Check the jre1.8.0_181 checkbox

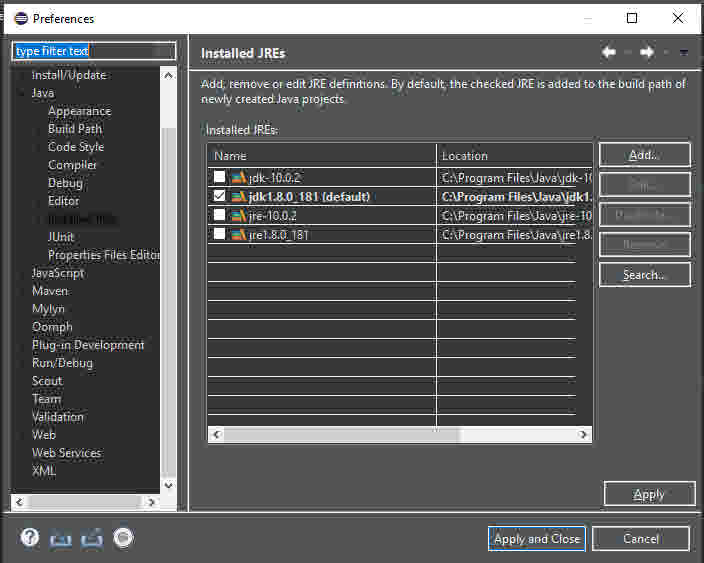pyautogui.click(x=219, y=234)
